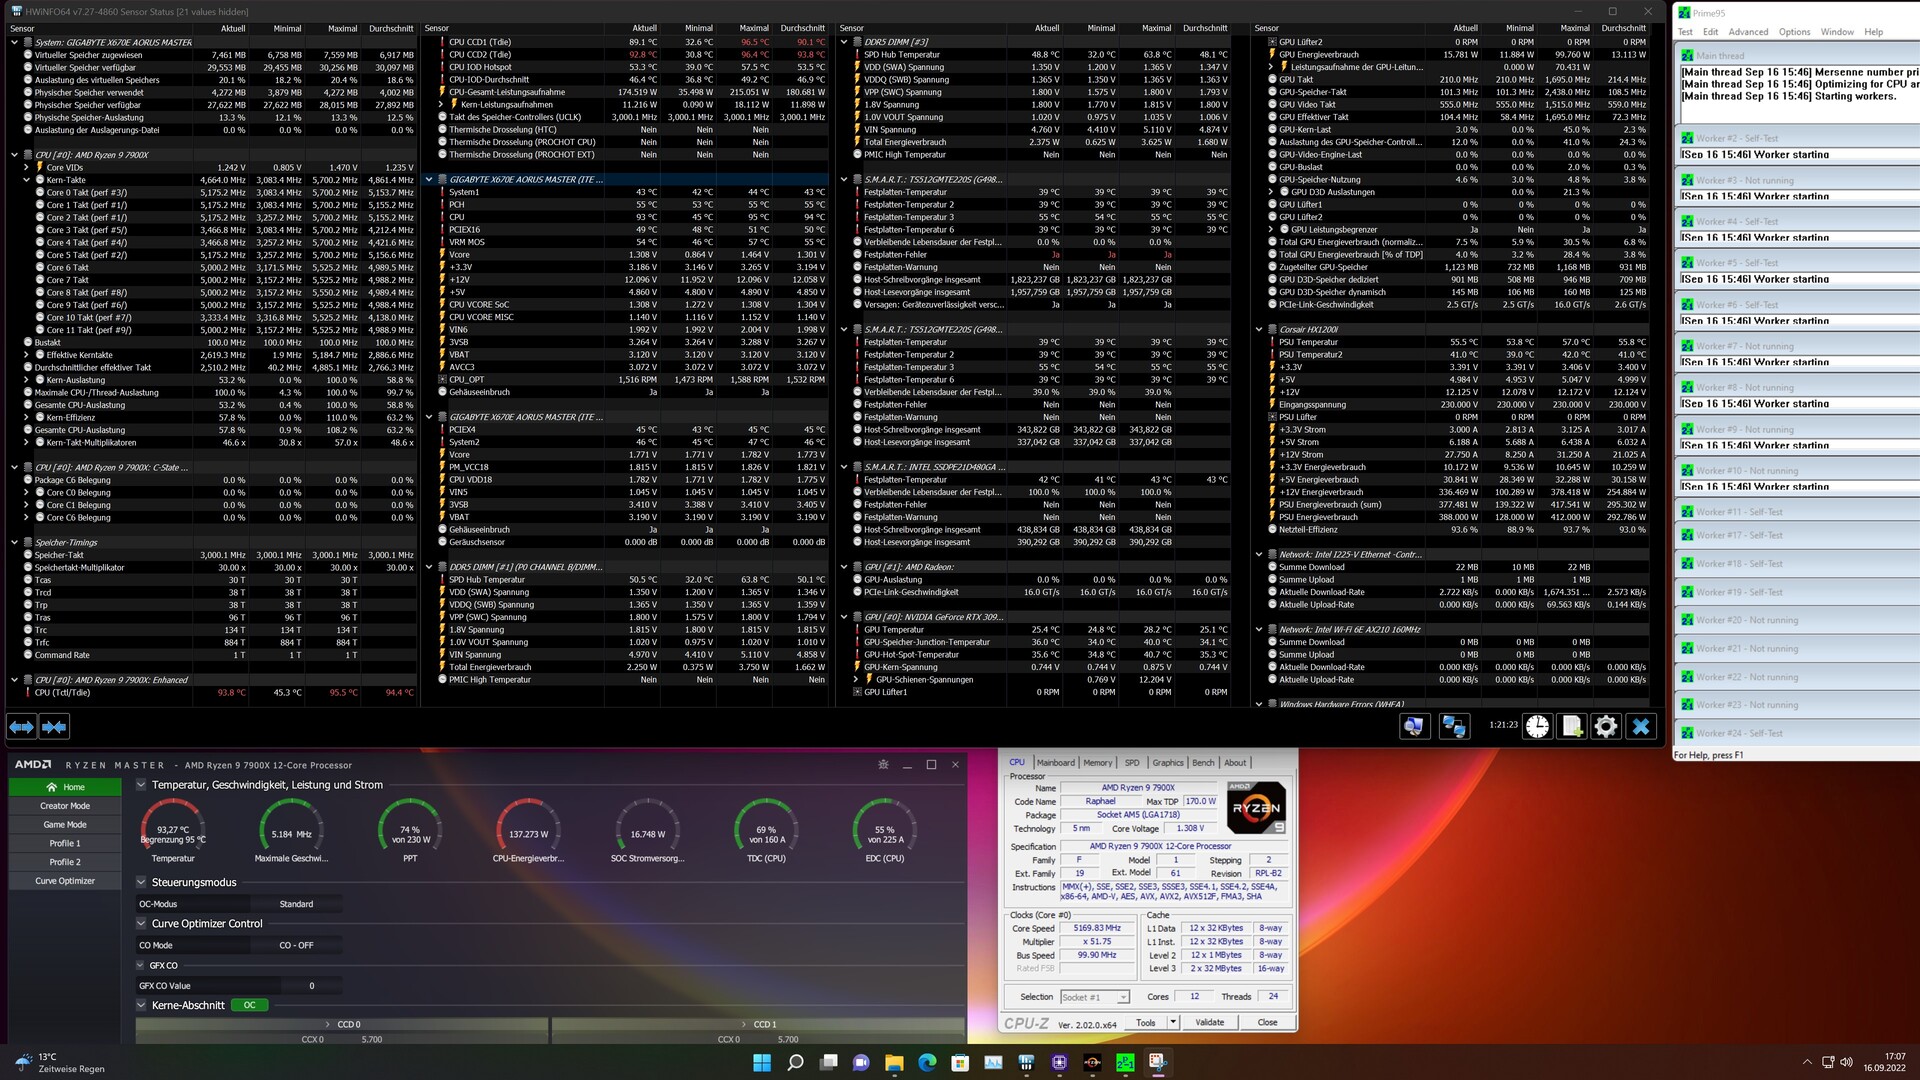Click CPU-Z Validate button
This screenshot has height=1080, width=1920.
pos(1209,1022)
